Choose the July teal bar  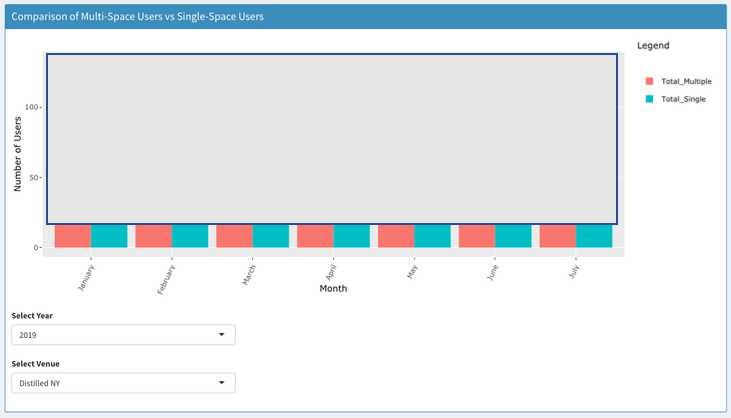(x=594, y=236)
